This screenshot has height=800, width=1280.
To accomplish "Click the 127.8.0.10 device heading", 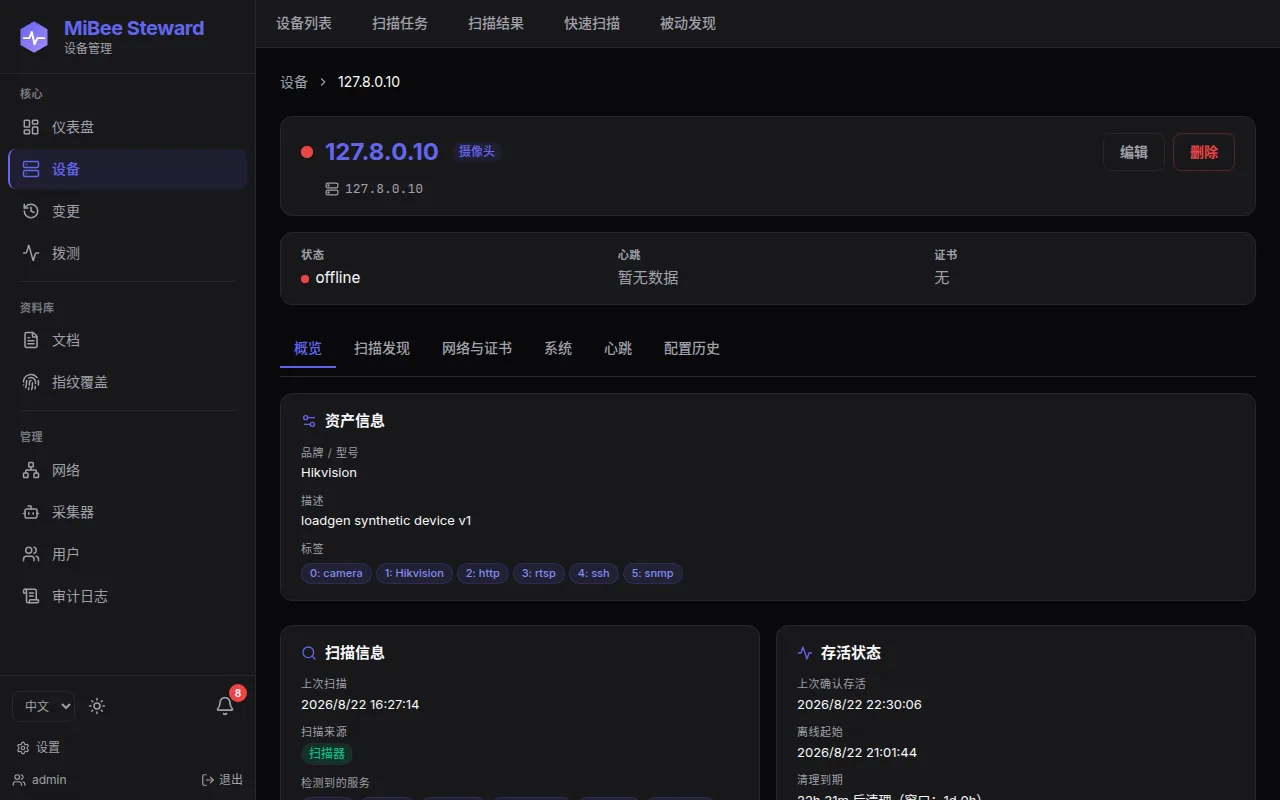I will point(382,151).
